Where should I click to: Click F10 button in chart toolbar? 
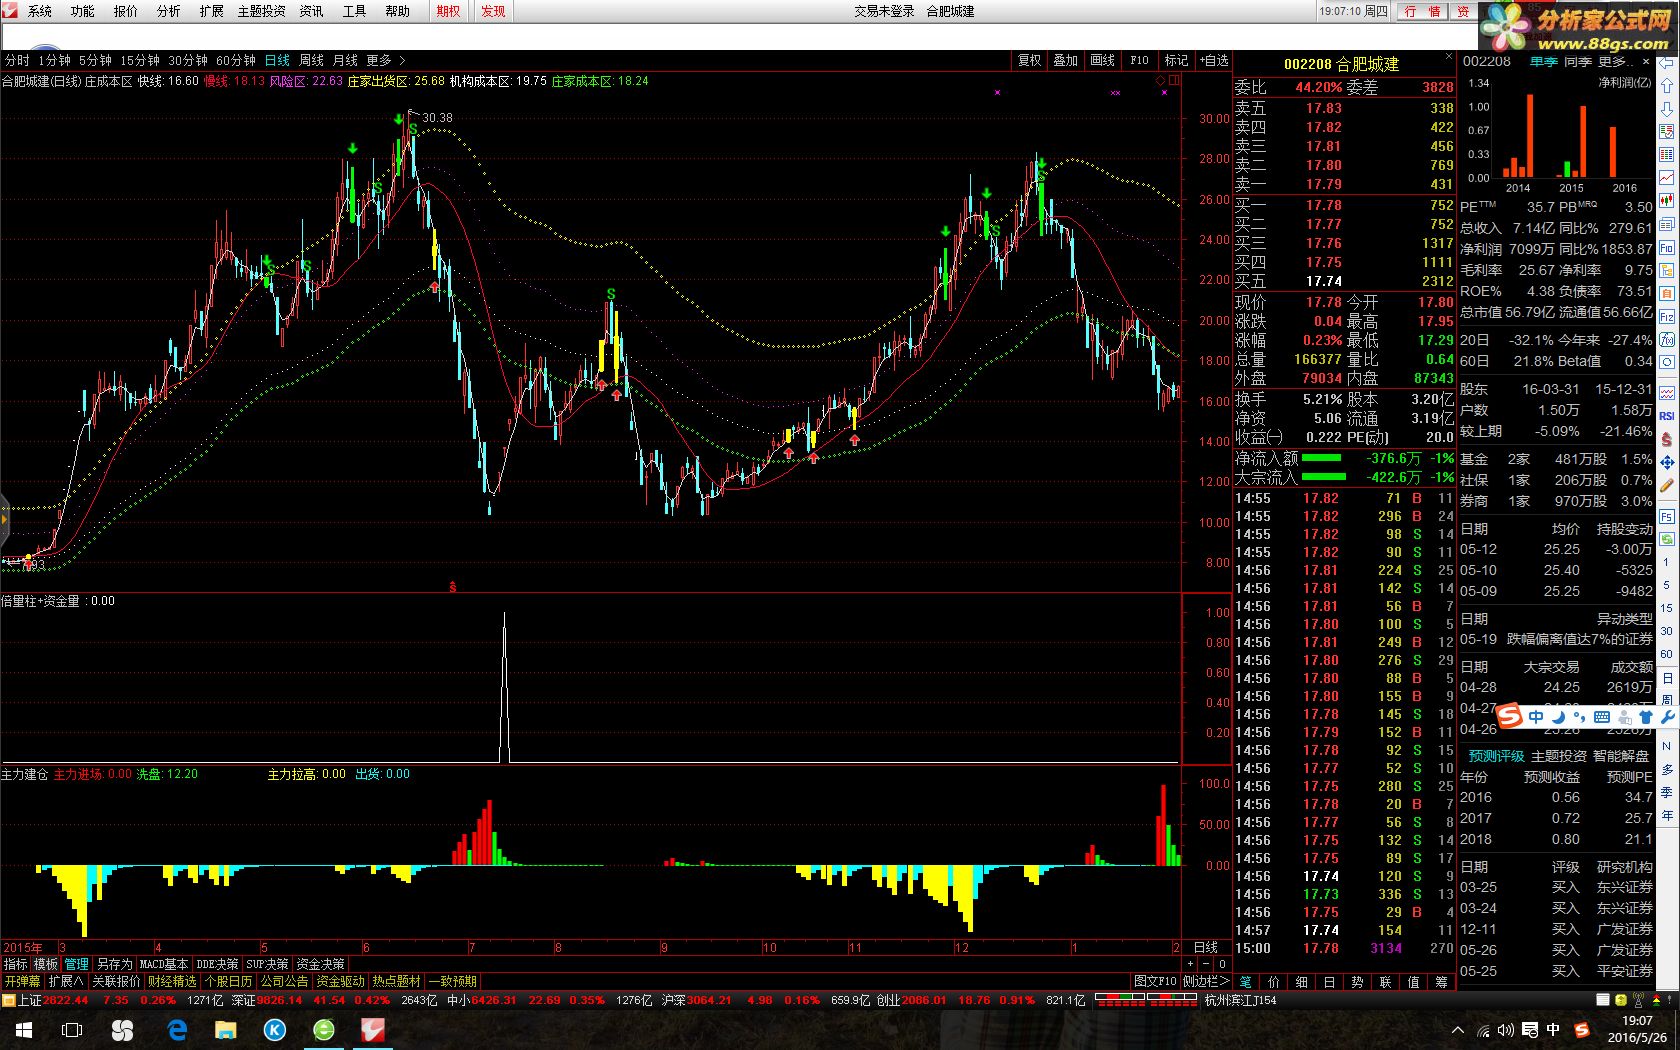click(x=1139, y=60)
